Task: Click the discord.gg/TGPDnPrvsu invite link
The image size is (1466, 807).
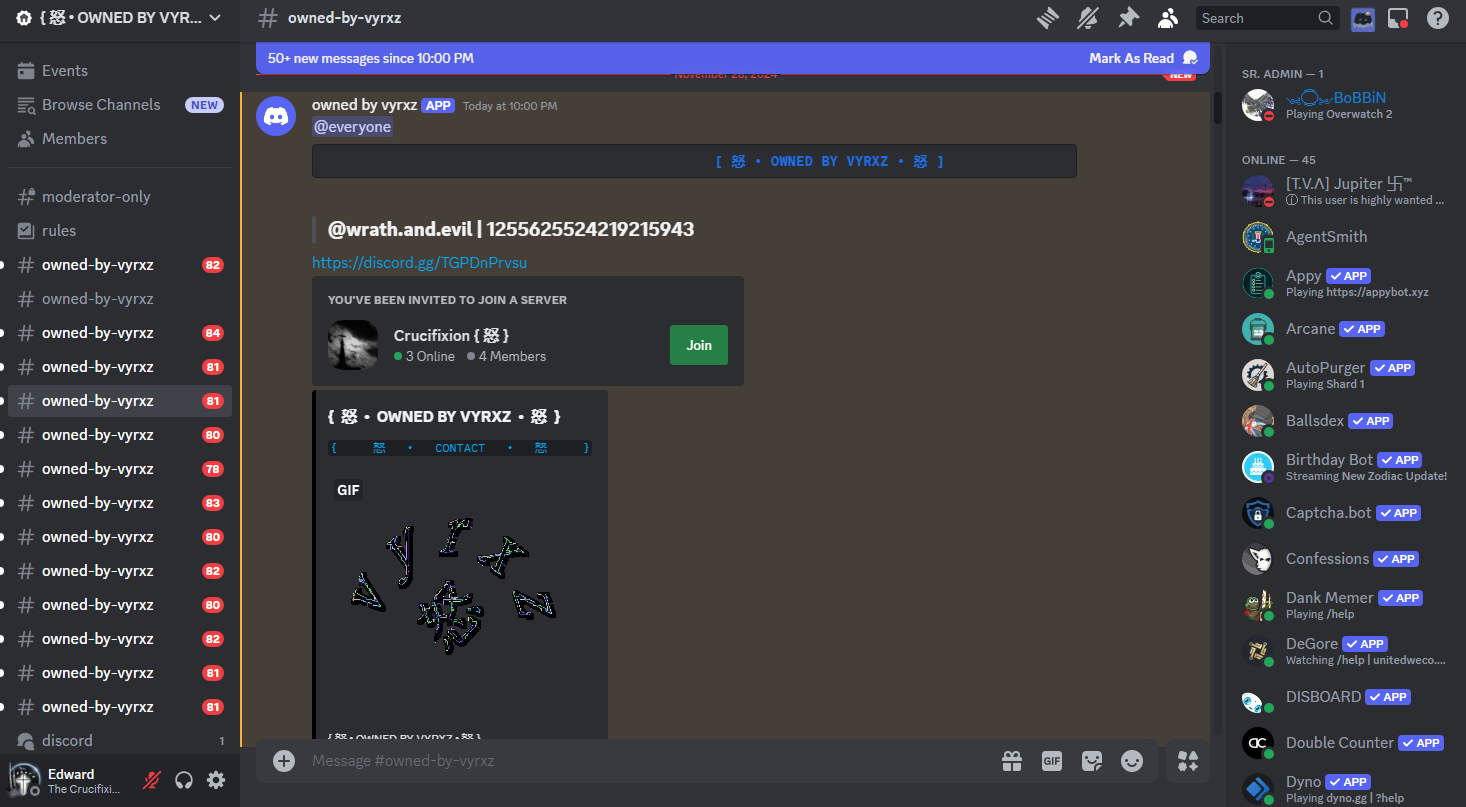Action: click(419, 263)
